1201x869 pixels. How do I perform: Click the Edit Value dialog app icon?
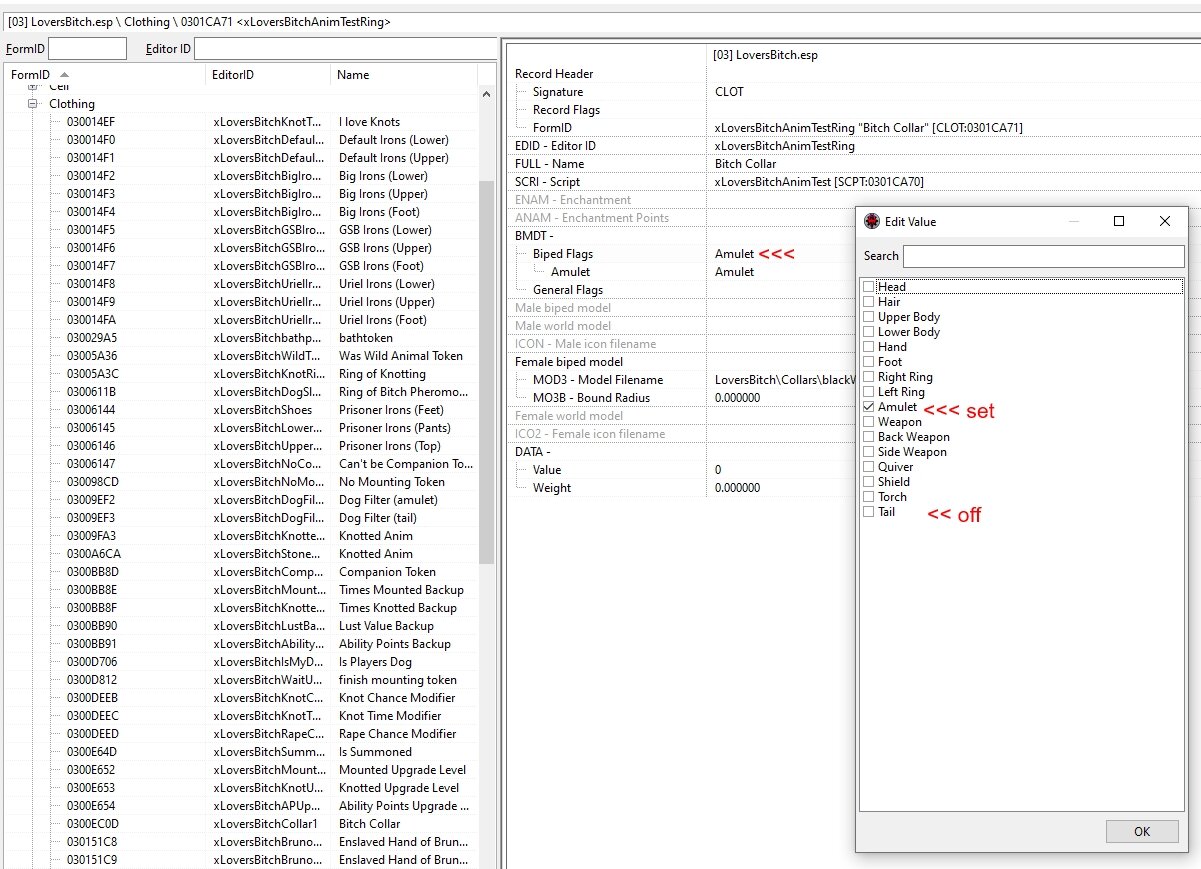[x=871, y=221]
